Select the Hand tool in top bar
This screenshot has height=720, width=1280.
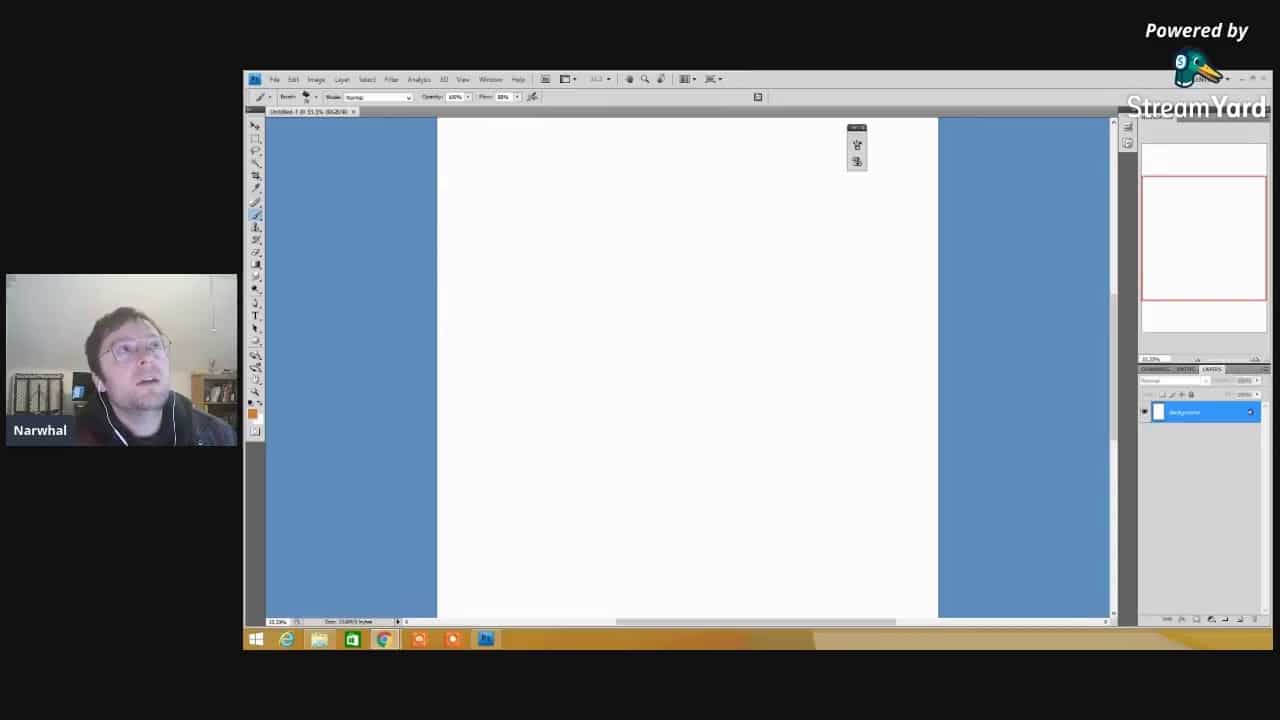(x=629, y=79)
